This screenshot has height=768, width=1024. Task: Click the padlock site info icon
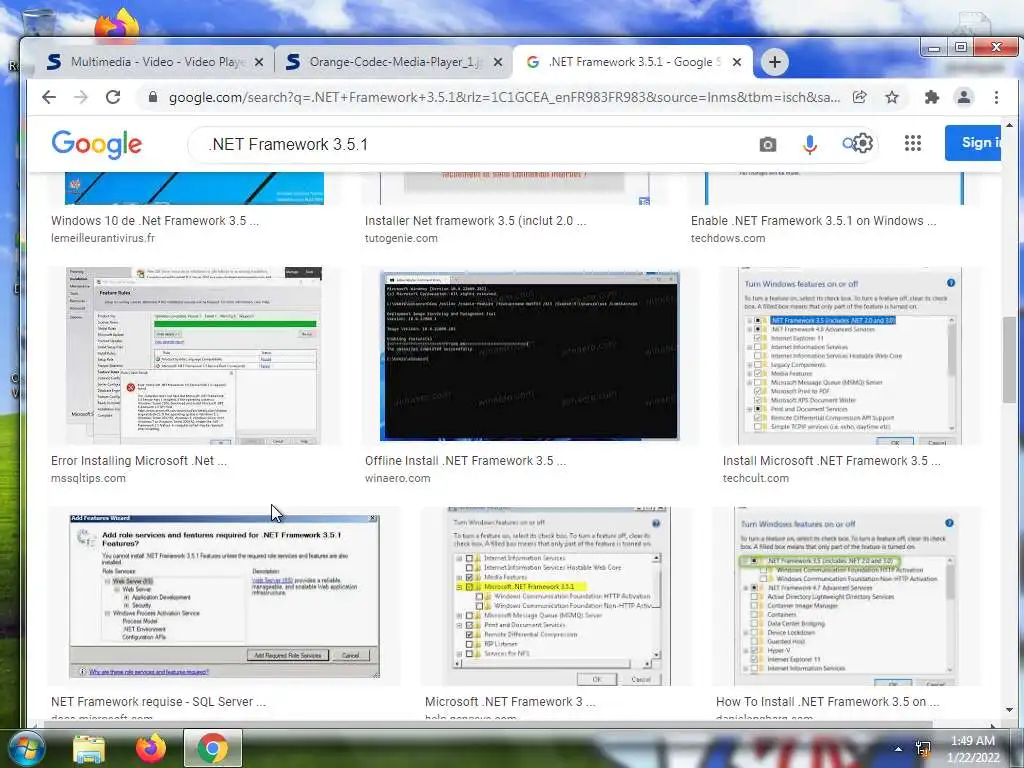point(153,97)
